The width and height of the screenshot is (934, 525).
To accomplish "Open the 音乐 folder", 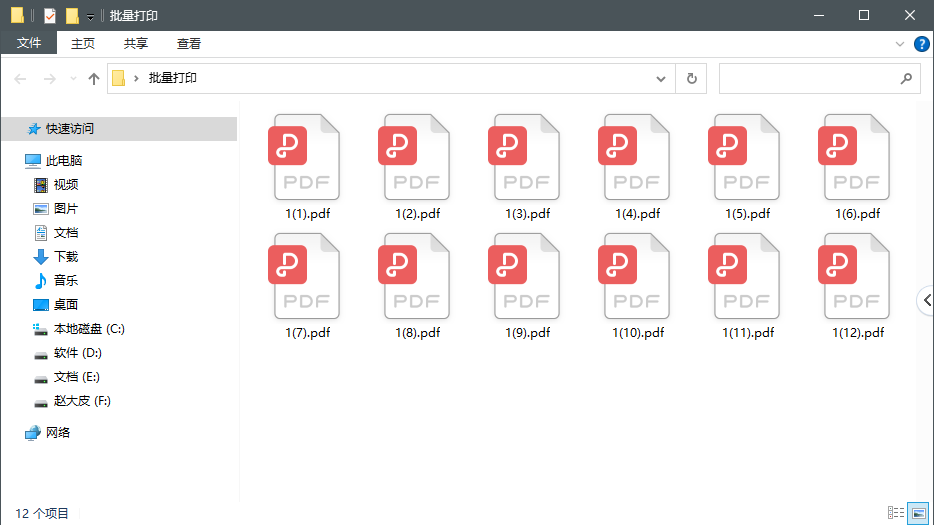I will pyautogui.click(x=66, y=280).
